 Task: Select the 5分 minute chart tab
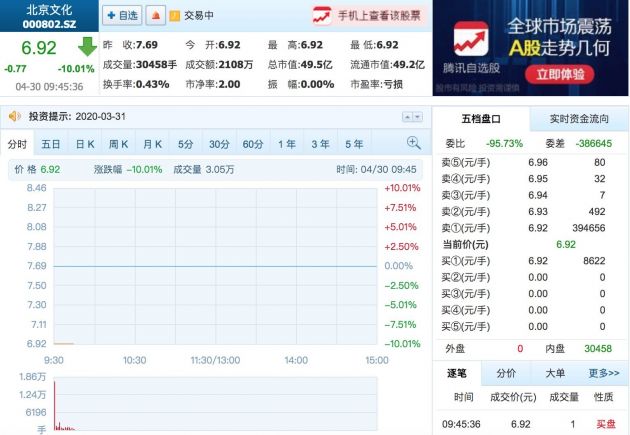[x=186, y=144]
